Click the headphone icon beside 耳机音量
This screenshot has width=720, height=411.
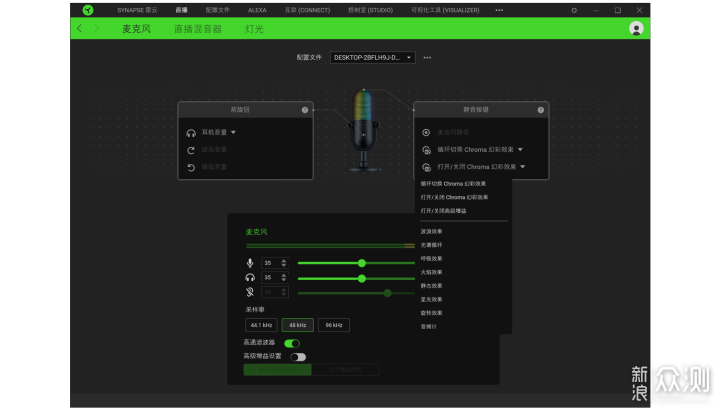pyautogui.click(x=191, y=133)
